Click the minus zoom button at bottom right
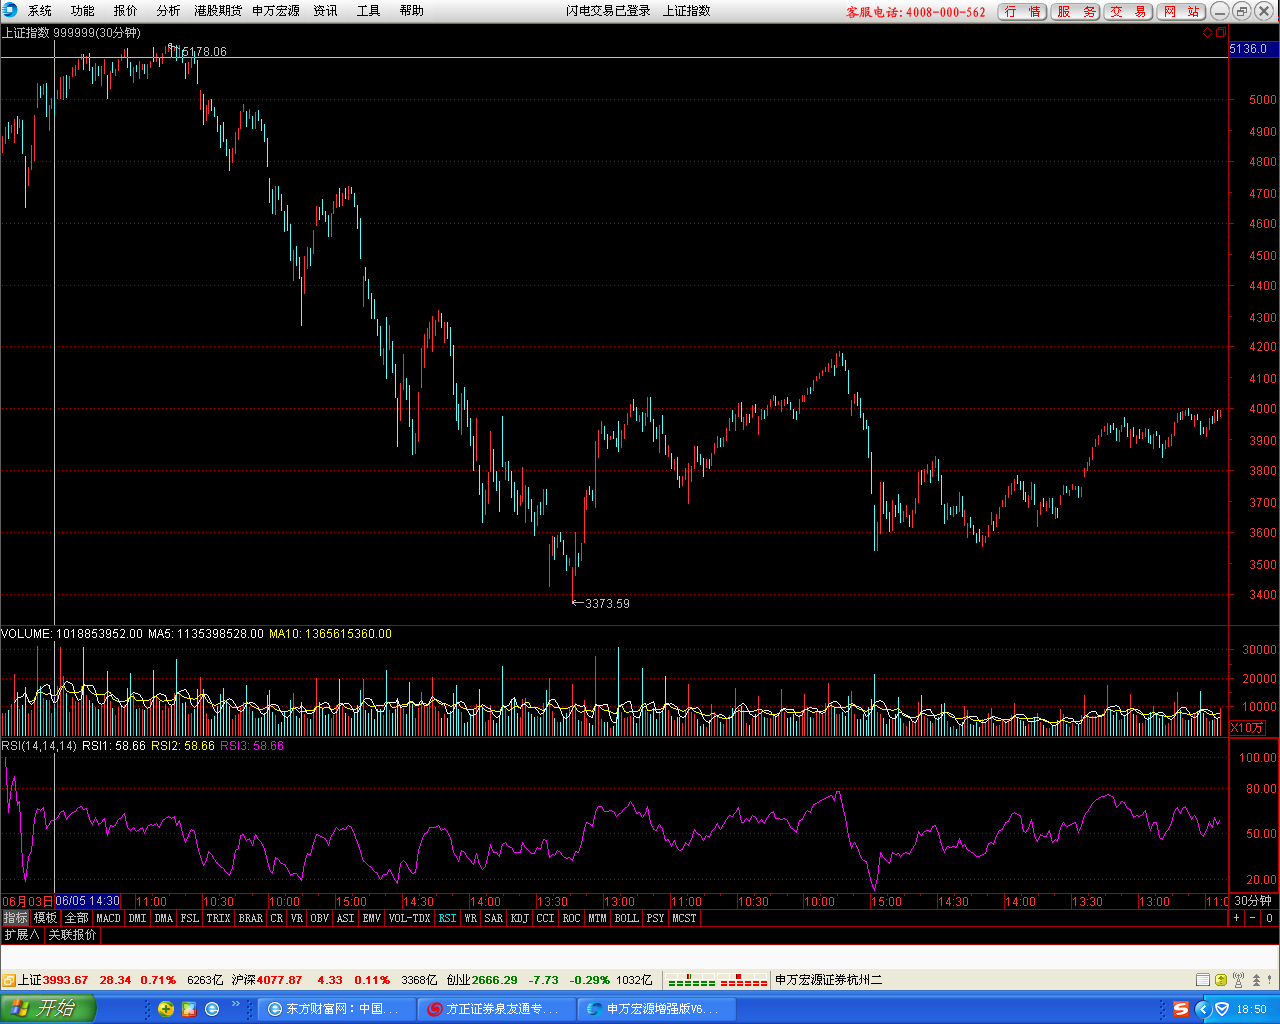 1252,918
